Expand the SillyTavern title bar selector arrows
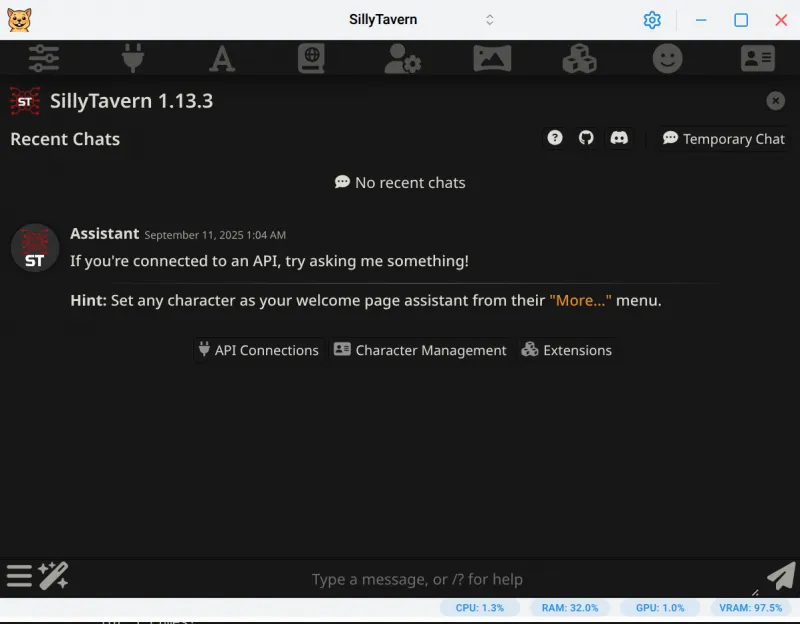Viewport: 800px width, 624px height. pyautogui.click(x=490, y=20)
